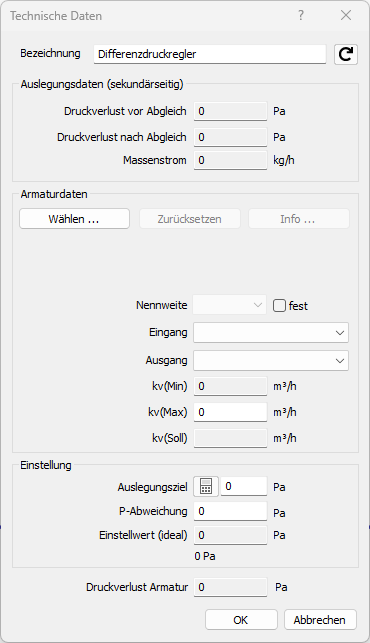Click the Auslegungsdaten (sekundärseitig) group label

click(x=102, y=84)
